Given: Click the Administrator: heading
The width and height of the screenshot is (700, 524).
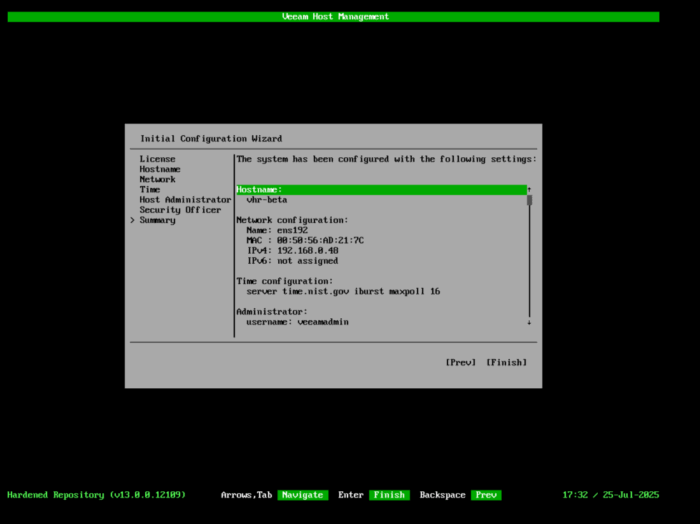Looking at the screenshot, I should pyautogui.click(x=271, y=312).
